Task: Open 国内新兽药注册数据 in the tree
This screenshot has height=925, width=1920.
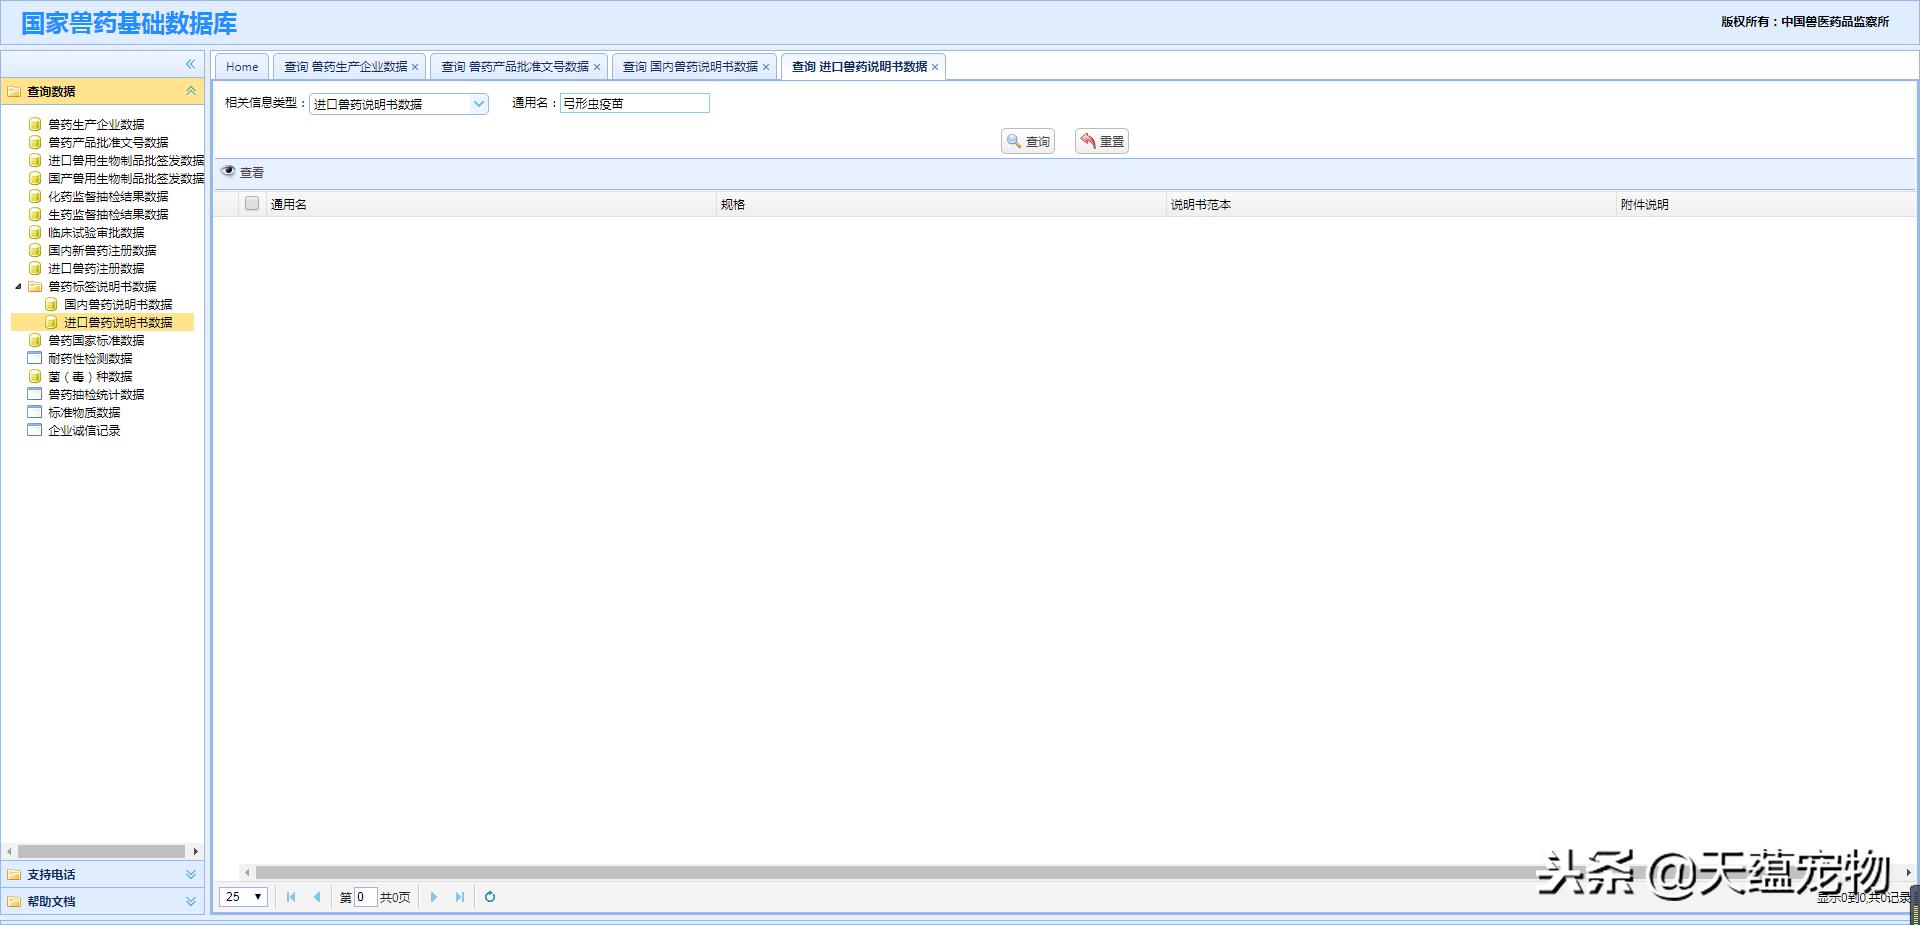Action: [102, 250]
